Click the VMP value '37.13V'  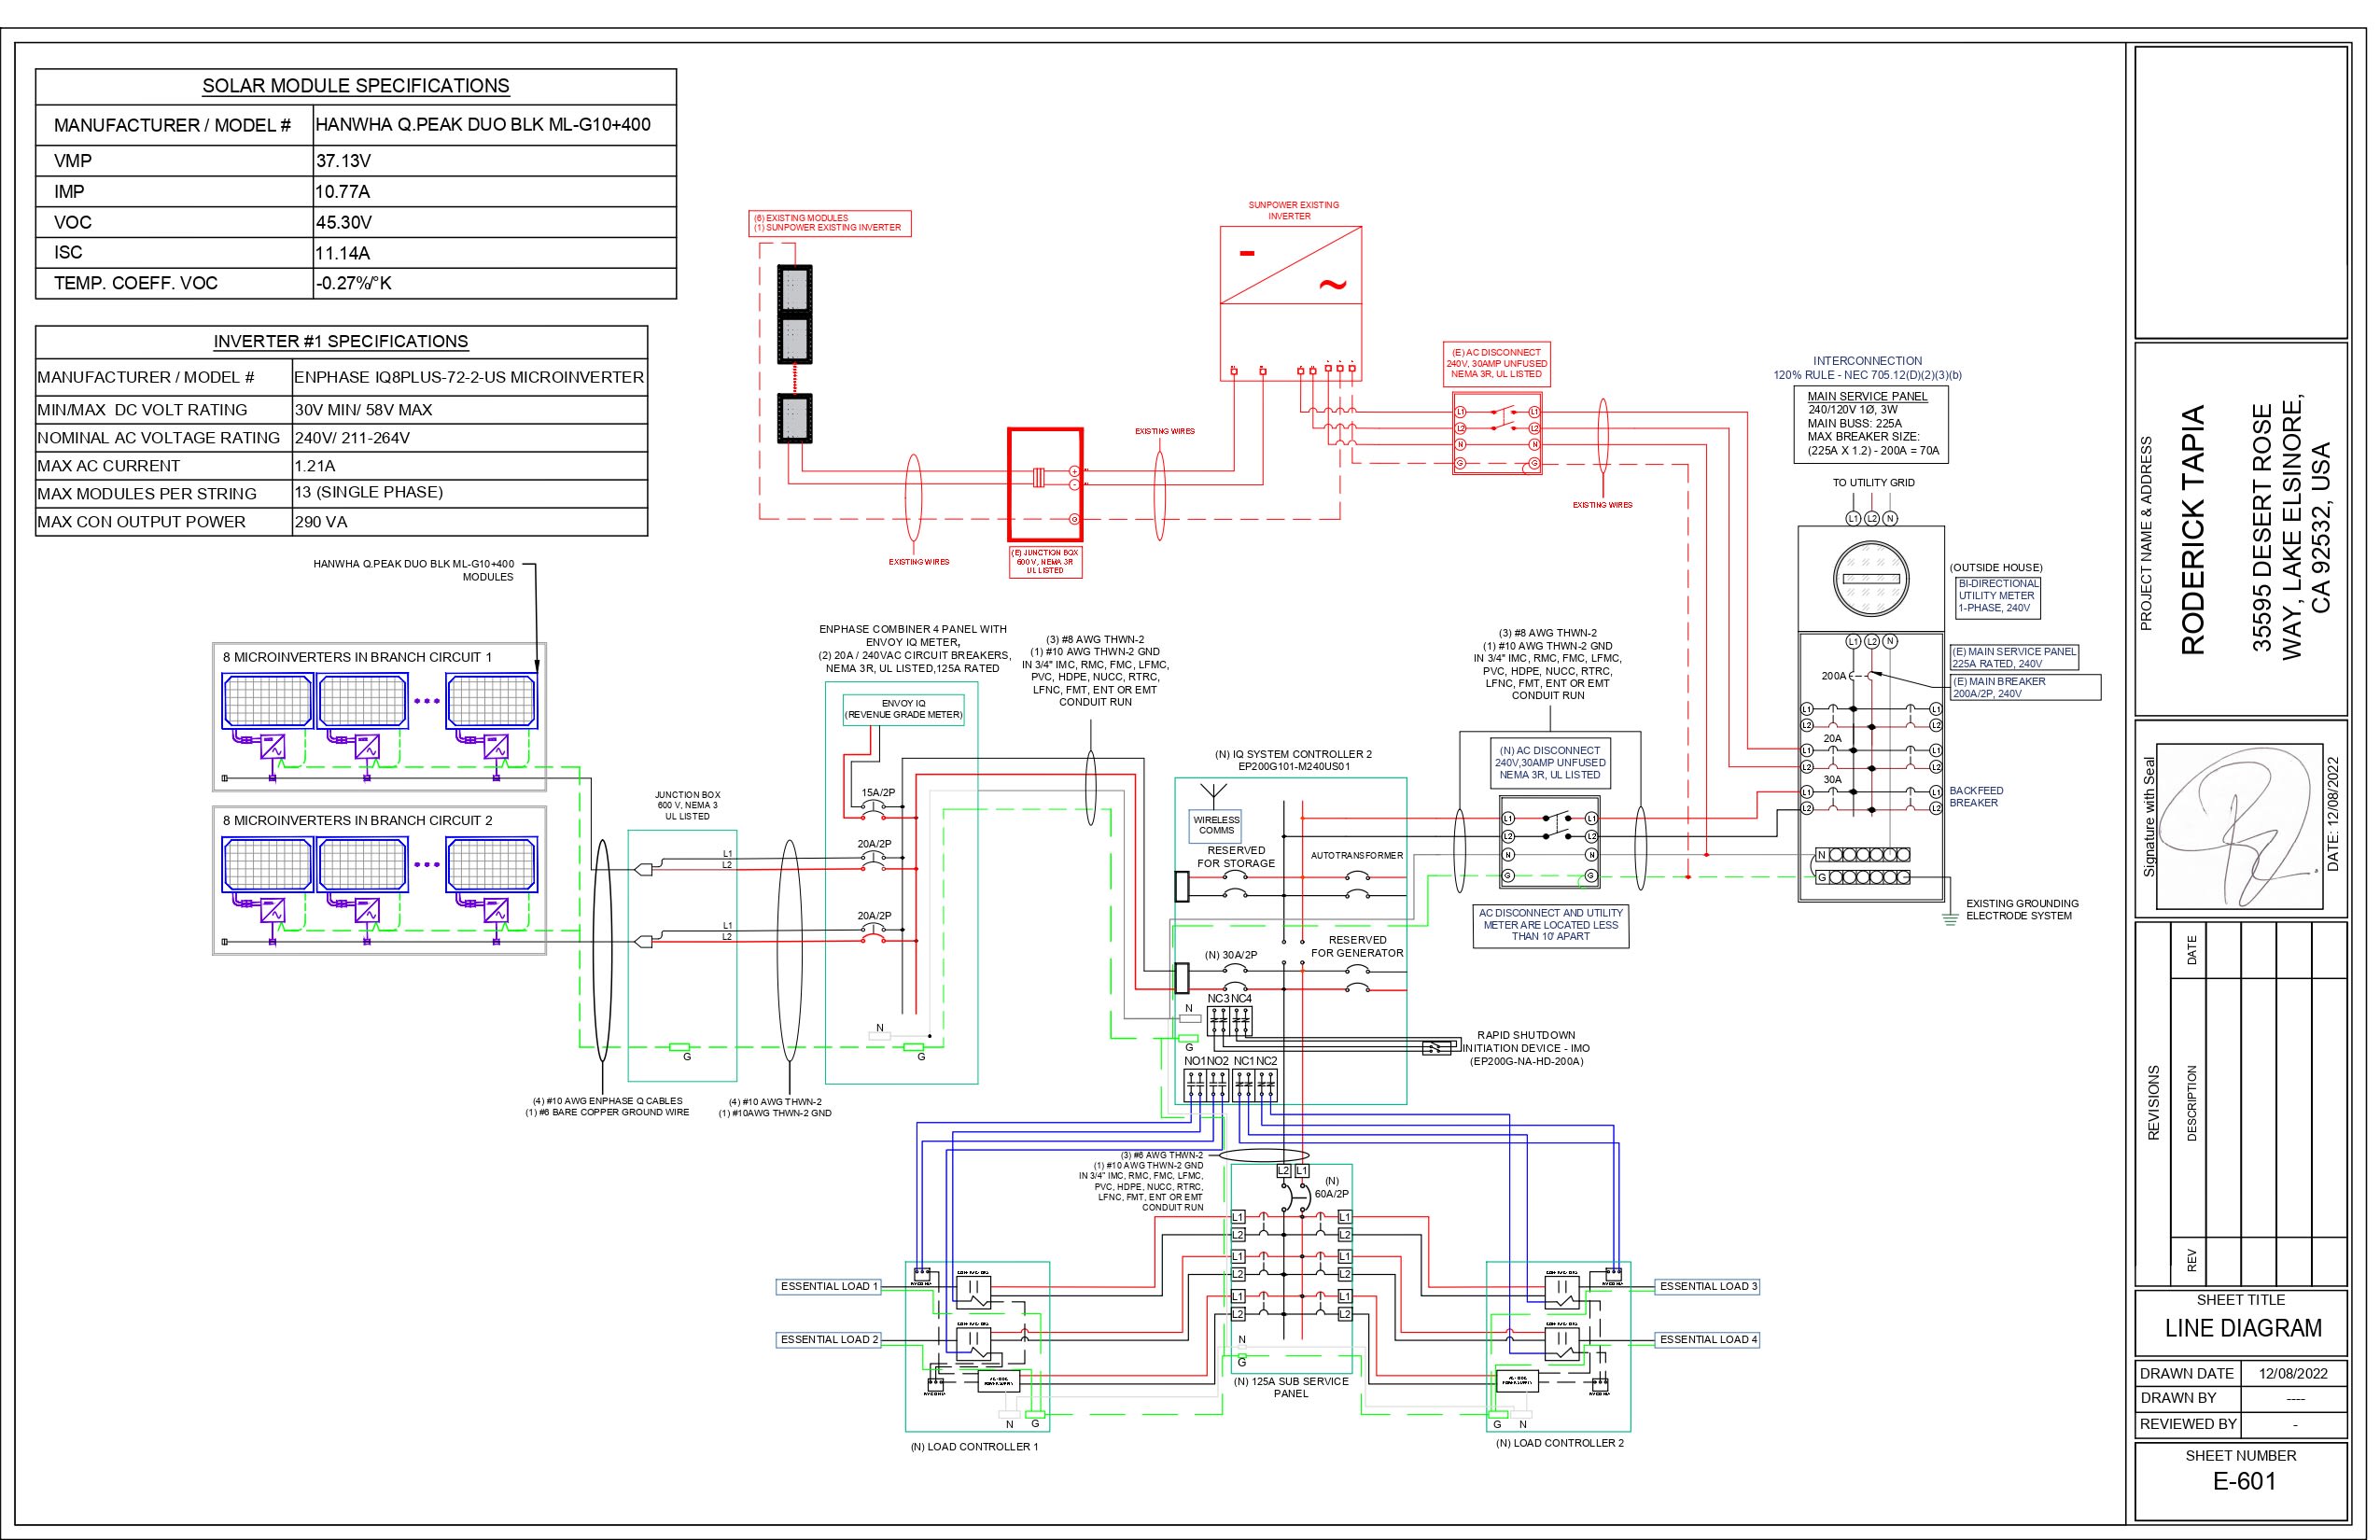343,161
